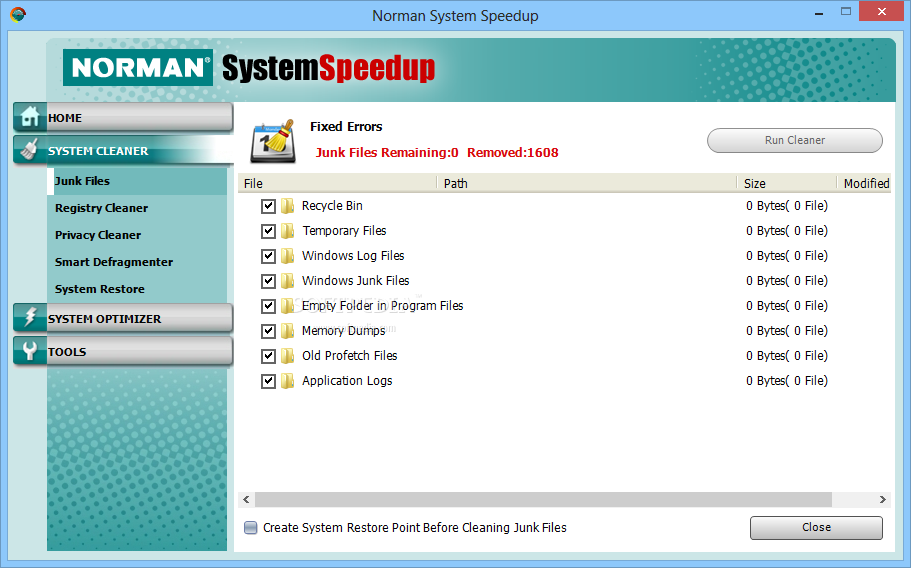911x568 pixels.
Task: Click the size value in Recycle Bin row
Action: [787, 206]
